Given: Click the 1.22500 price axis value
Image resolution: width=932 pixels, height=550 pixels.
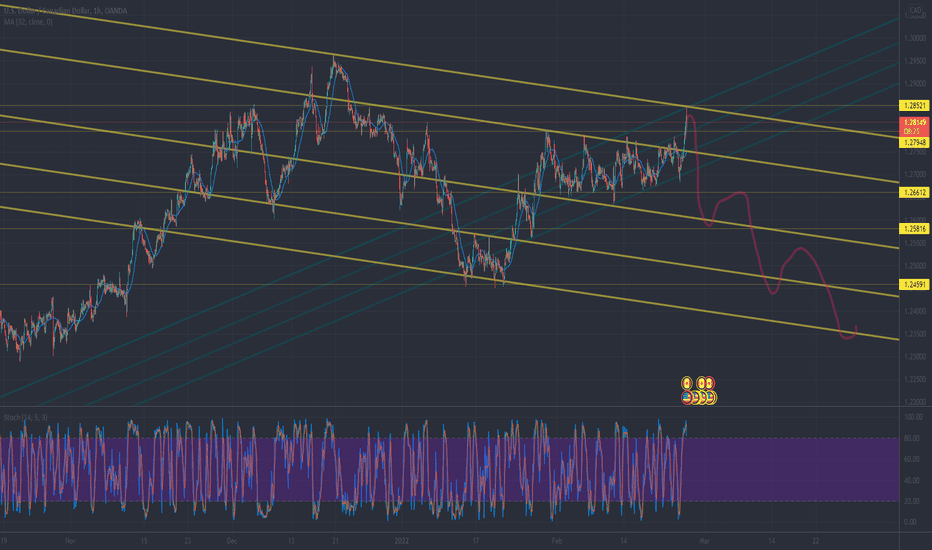Looking at the screenshot, I should click(915, 379).
